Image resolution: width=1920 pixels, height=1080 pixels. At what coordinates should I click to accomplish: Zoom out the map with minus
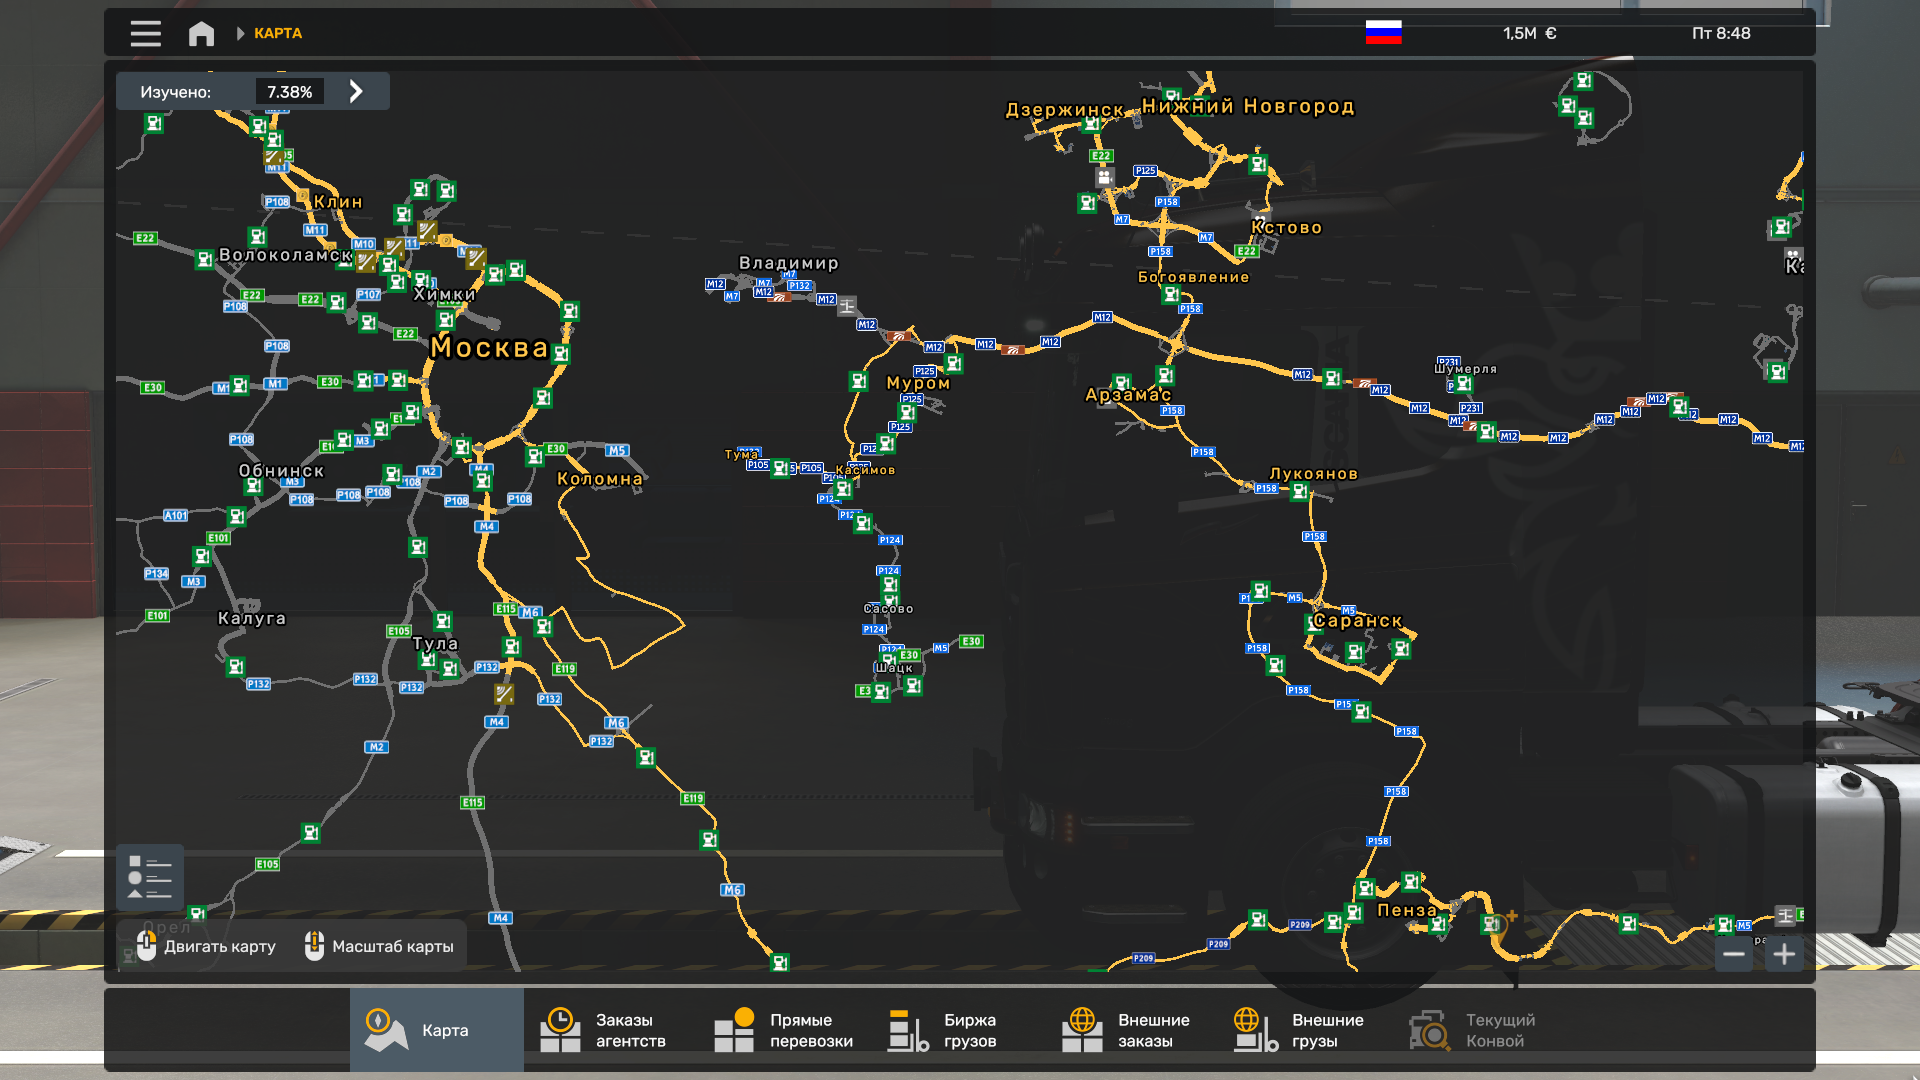[x=1734, y=954]
